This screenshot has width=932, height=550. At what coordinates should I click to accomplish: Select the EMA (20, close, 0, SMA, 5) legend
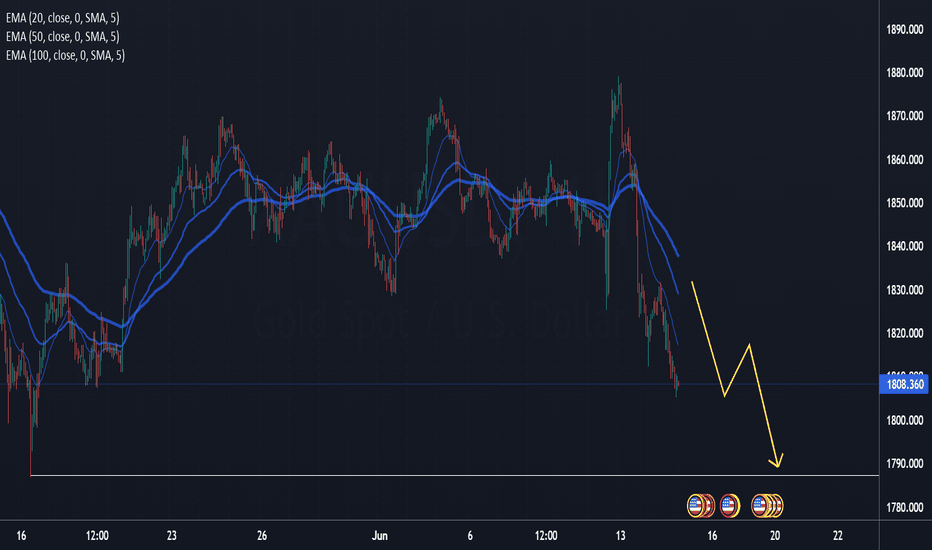tap(62, 18)
